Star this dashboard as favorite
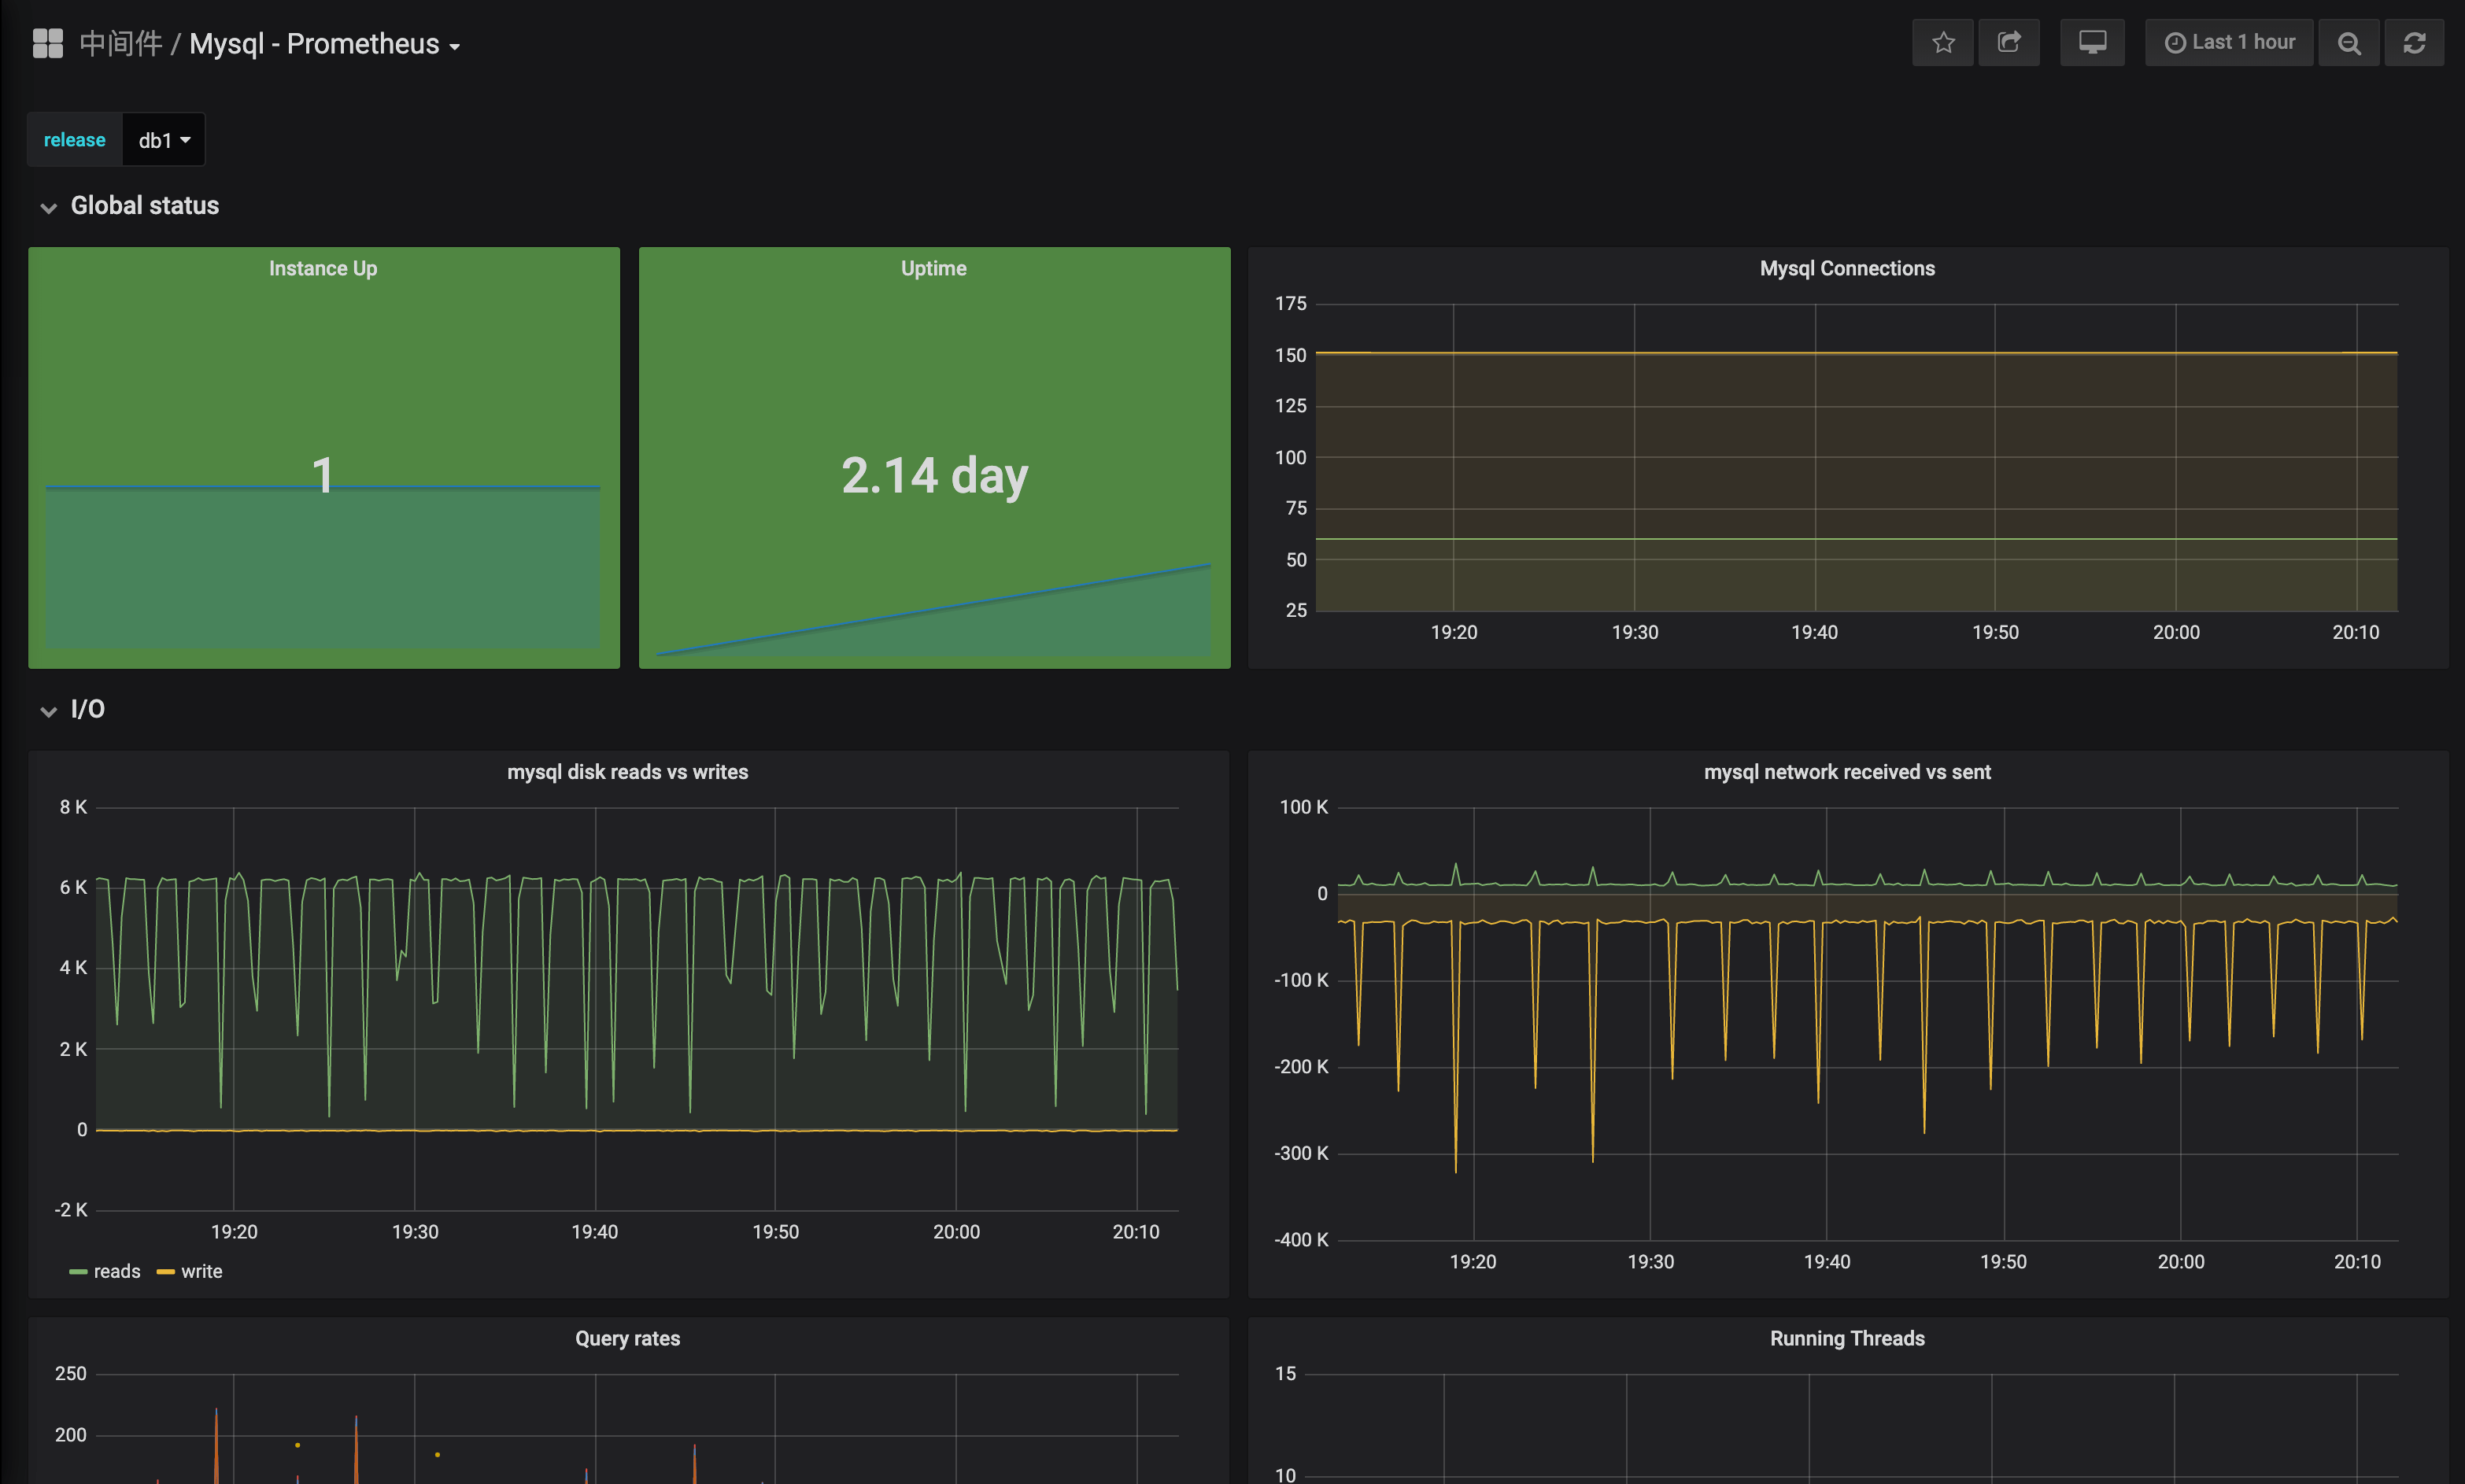Viewport: 2465px width, 1484px height. [x=1942, y=43]
